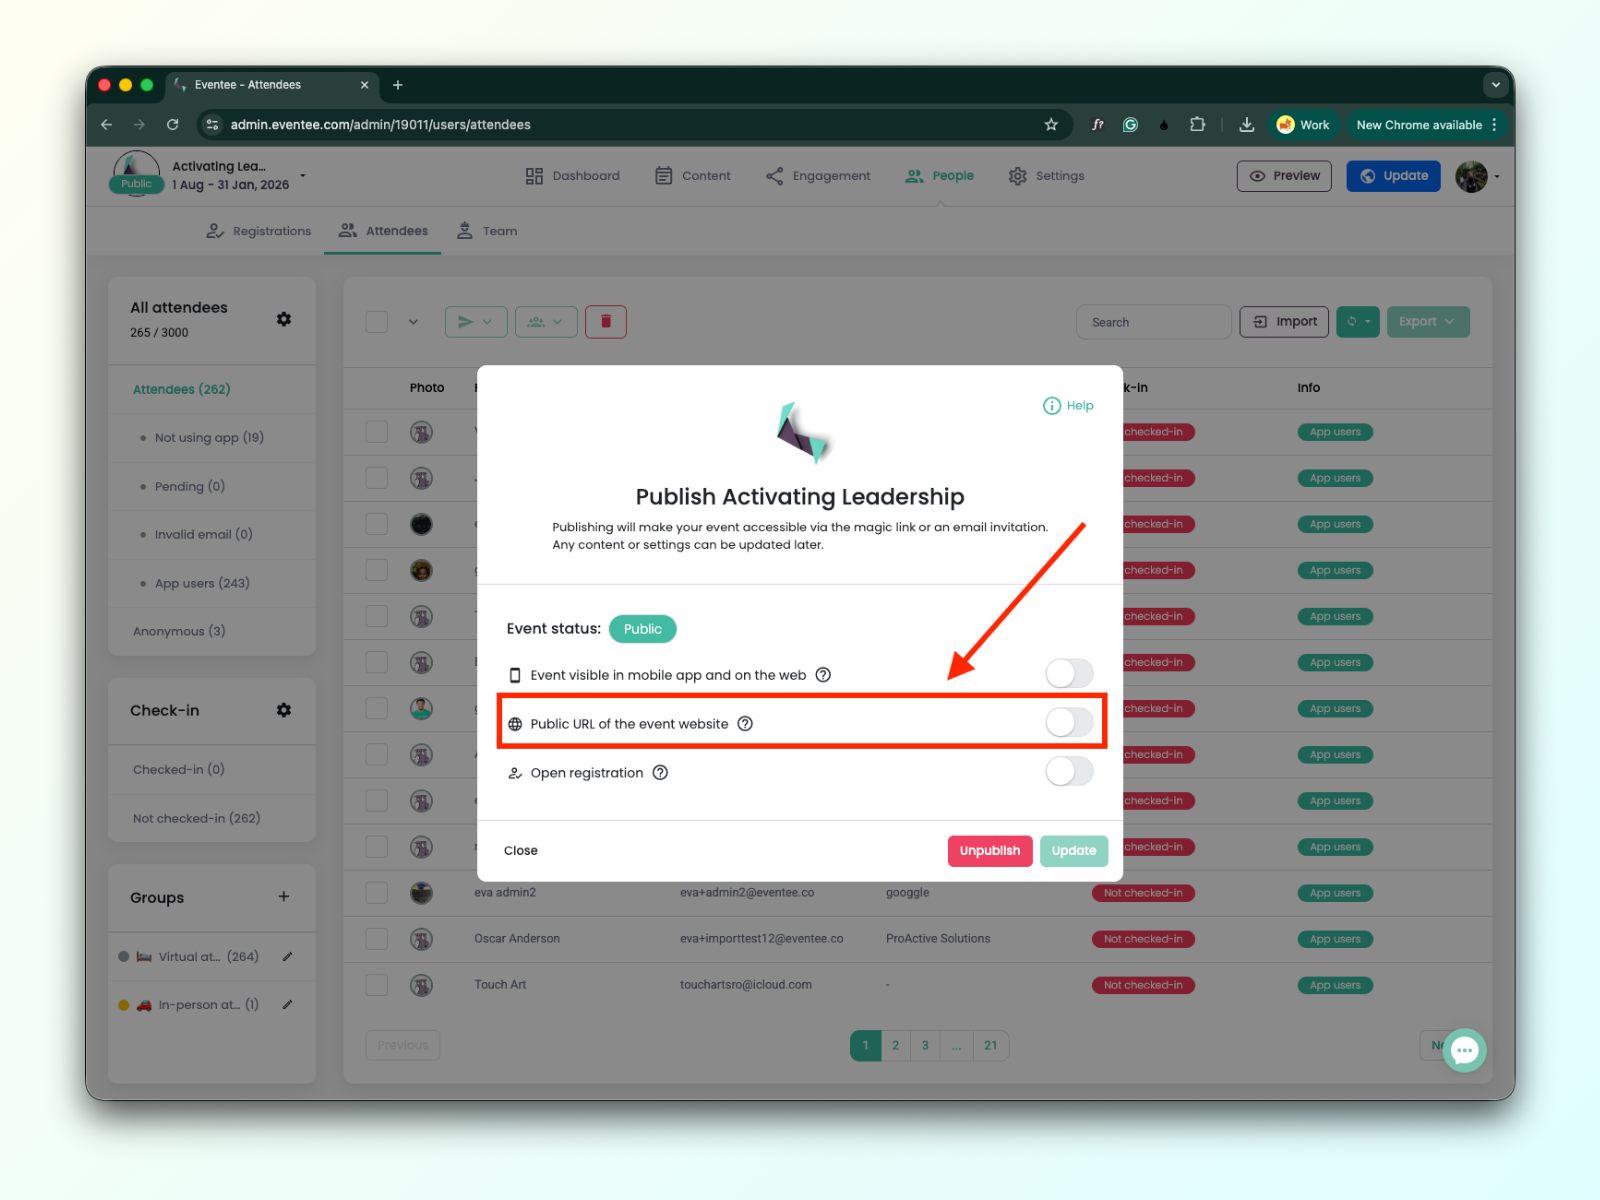Screen dimensions: 1600x1200
Task: Open Help link in the publish dialog
Action: (x=1068, y=406)
